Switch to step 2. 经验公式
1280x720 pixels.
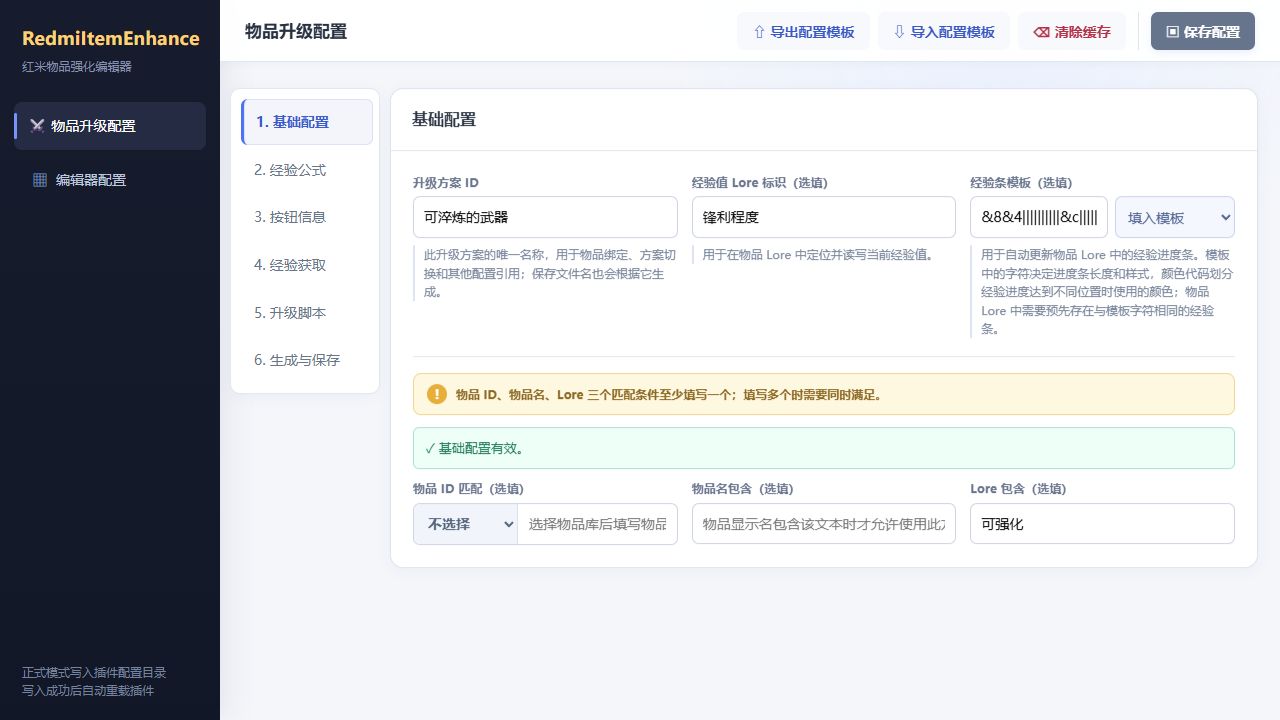[305, 170]
